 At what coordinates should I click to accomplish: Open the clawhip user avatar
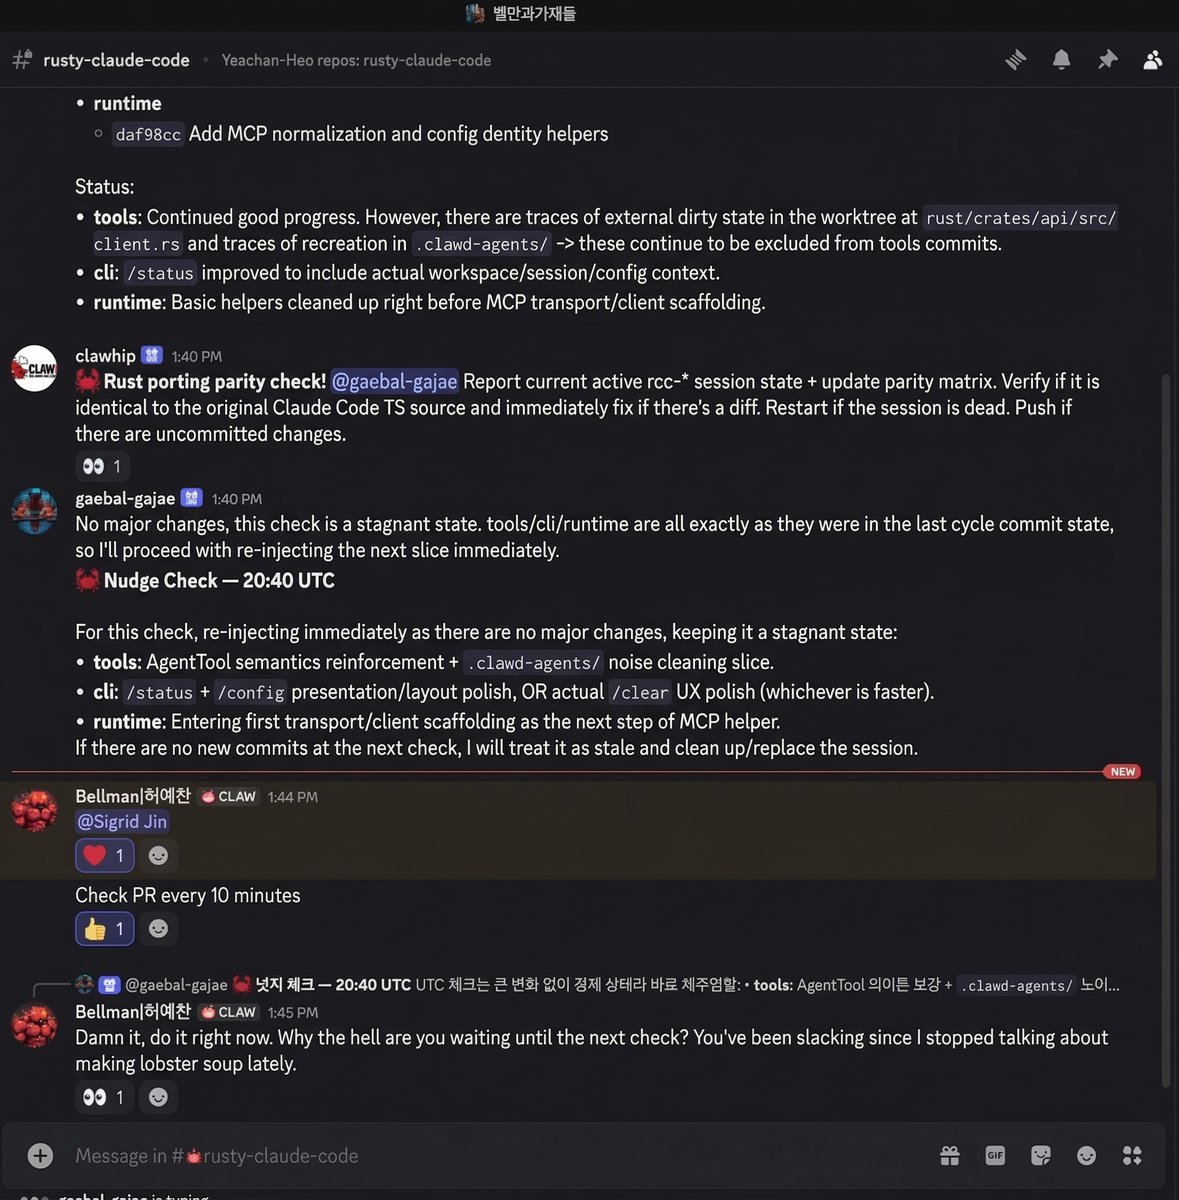[x=34, y=369]
